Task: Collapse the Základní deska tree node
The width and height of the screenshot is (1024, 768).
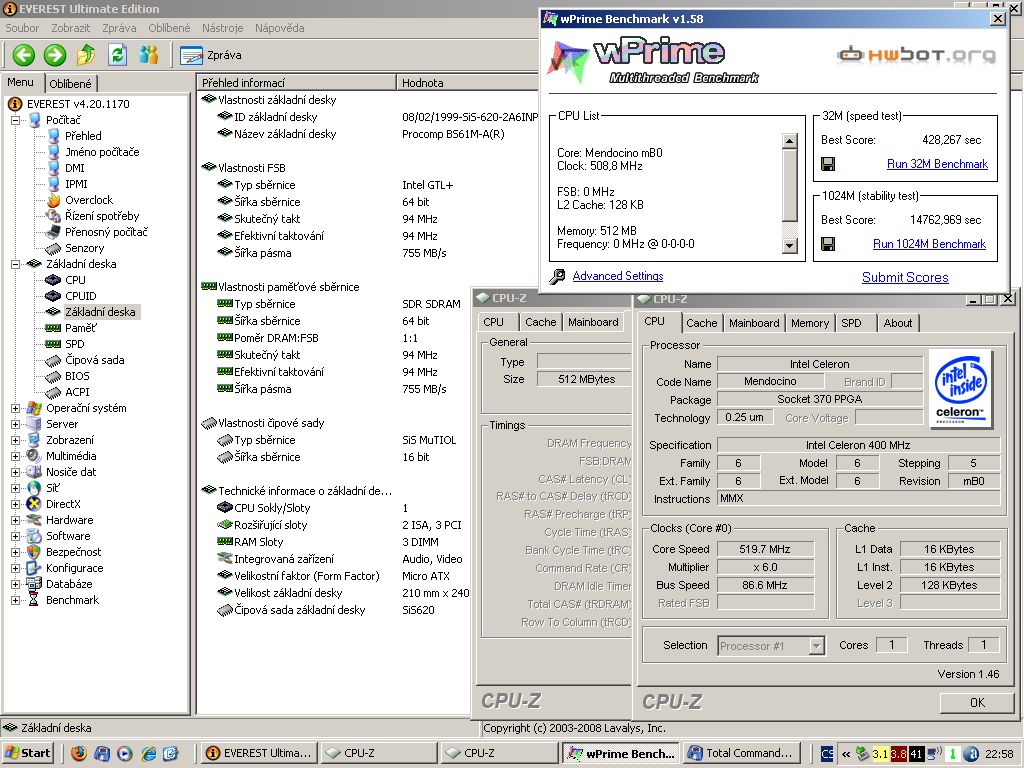Action: [15, 264]
